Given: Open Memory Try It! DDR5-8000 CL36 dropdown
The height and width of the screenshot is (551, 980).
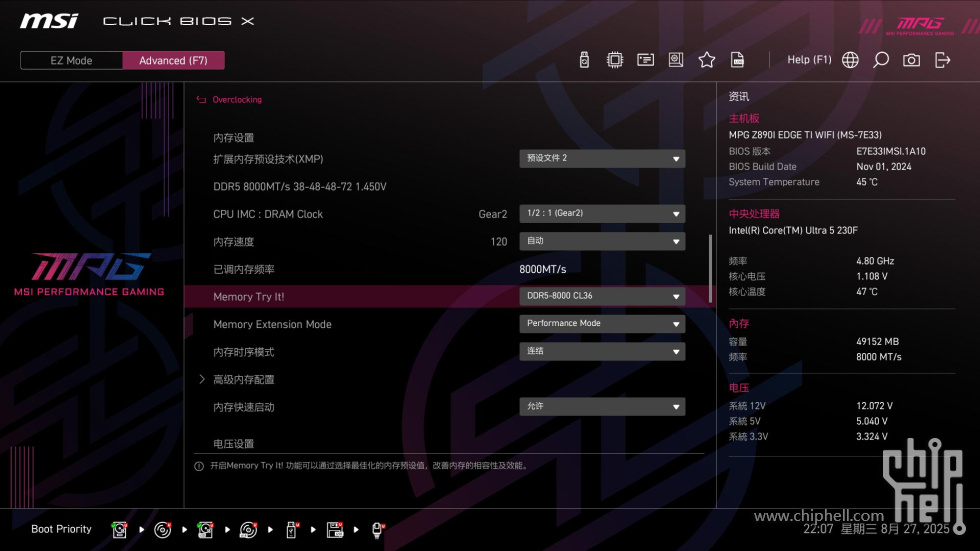Looking at the screenshot, I should pyautogui.click(x=602, y=296).
